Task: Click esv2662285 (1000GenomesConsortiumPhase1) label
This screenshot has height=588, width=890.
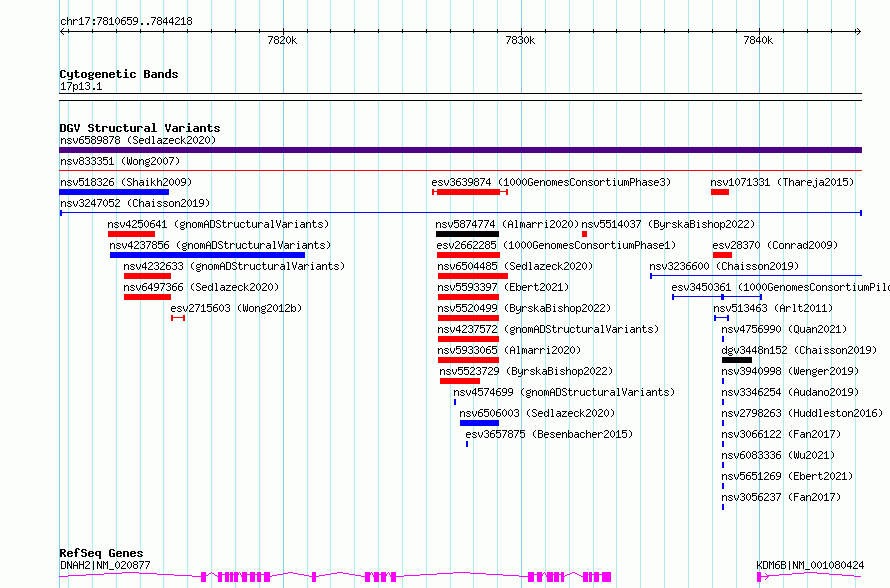Action: point(556,245)
